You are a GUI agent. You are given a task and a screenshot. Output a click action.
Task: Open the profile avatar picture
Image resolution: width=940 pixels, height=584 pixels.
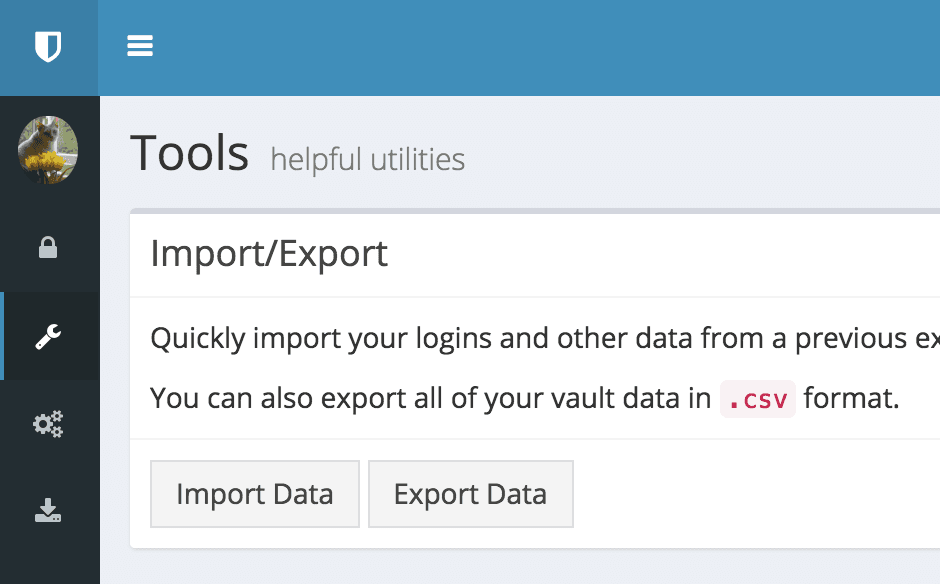48,150
